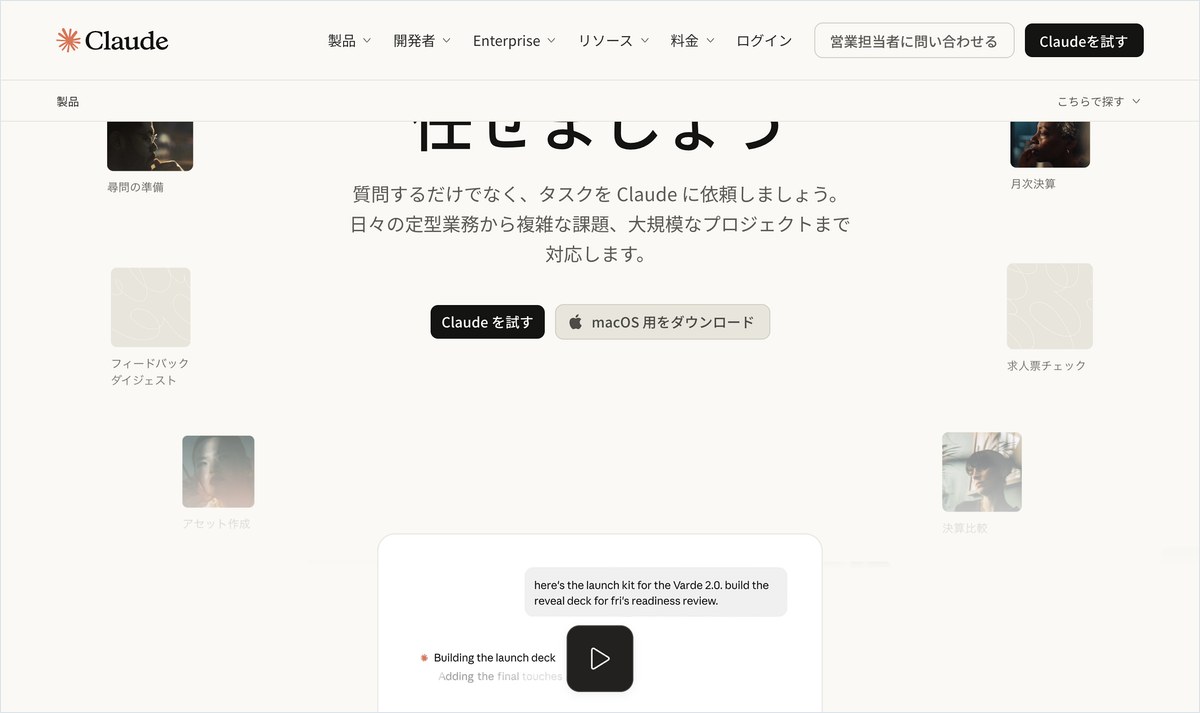This screenshot has height=713, width=1200.
Task: Open the 料金 menu
Action: tap(693, 41)
